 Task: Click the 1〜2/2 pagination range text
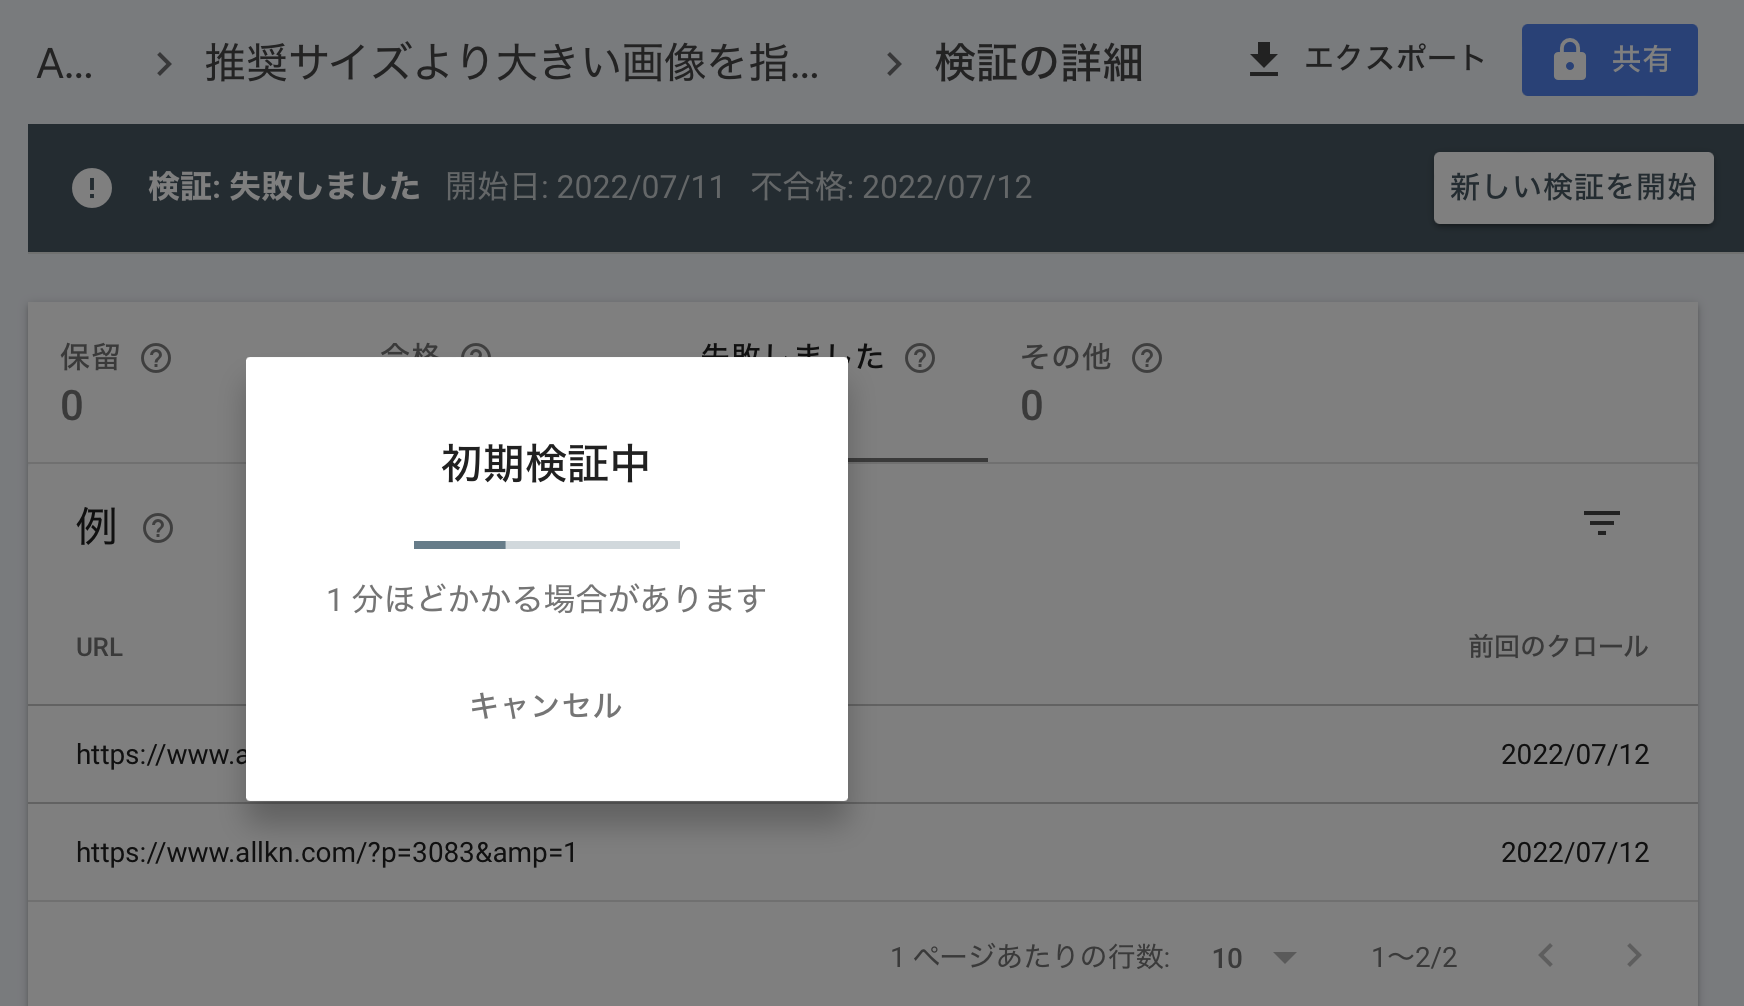click(1414, 958)
